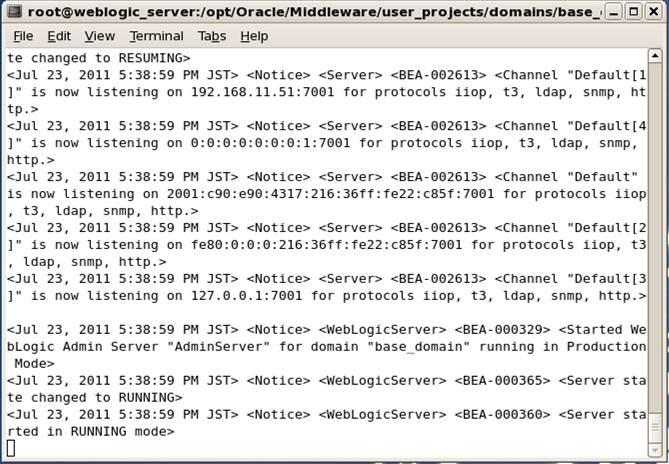The width and height of the screenshot is (669, 464).
Task: Minimize the terminal window
Action: pyautogui.click(x=614, y=12)
